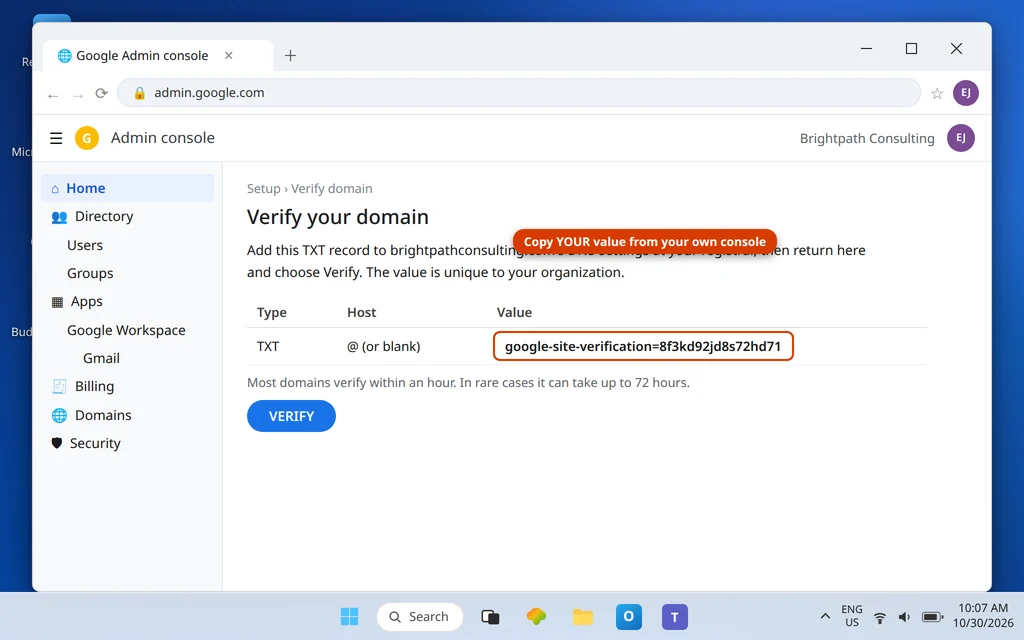
Task: Open the colorful Copilot taskbar icon
Action: 536,616
